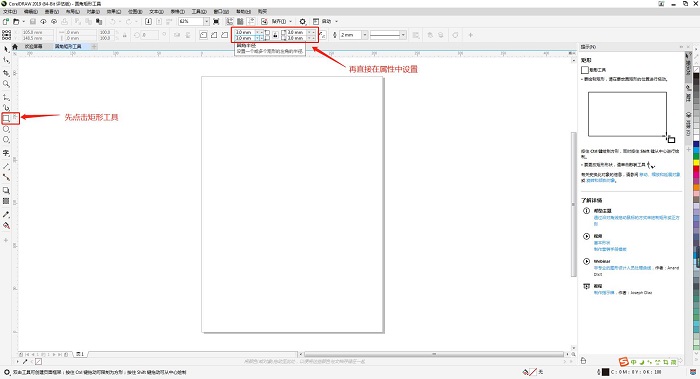This screenshot has height=379, width=700.
Task: Select the Rectangle tool in toolbox
Action: (6, 118)
